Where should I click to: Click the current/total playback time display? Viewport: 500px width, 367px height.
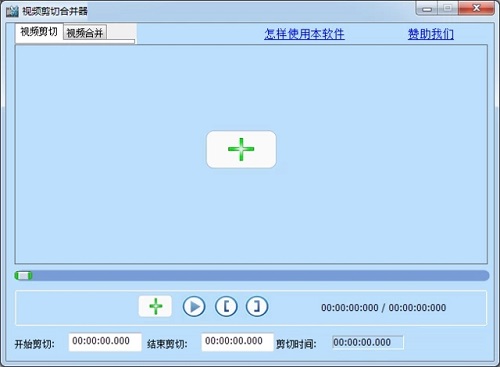pos(383,308)
